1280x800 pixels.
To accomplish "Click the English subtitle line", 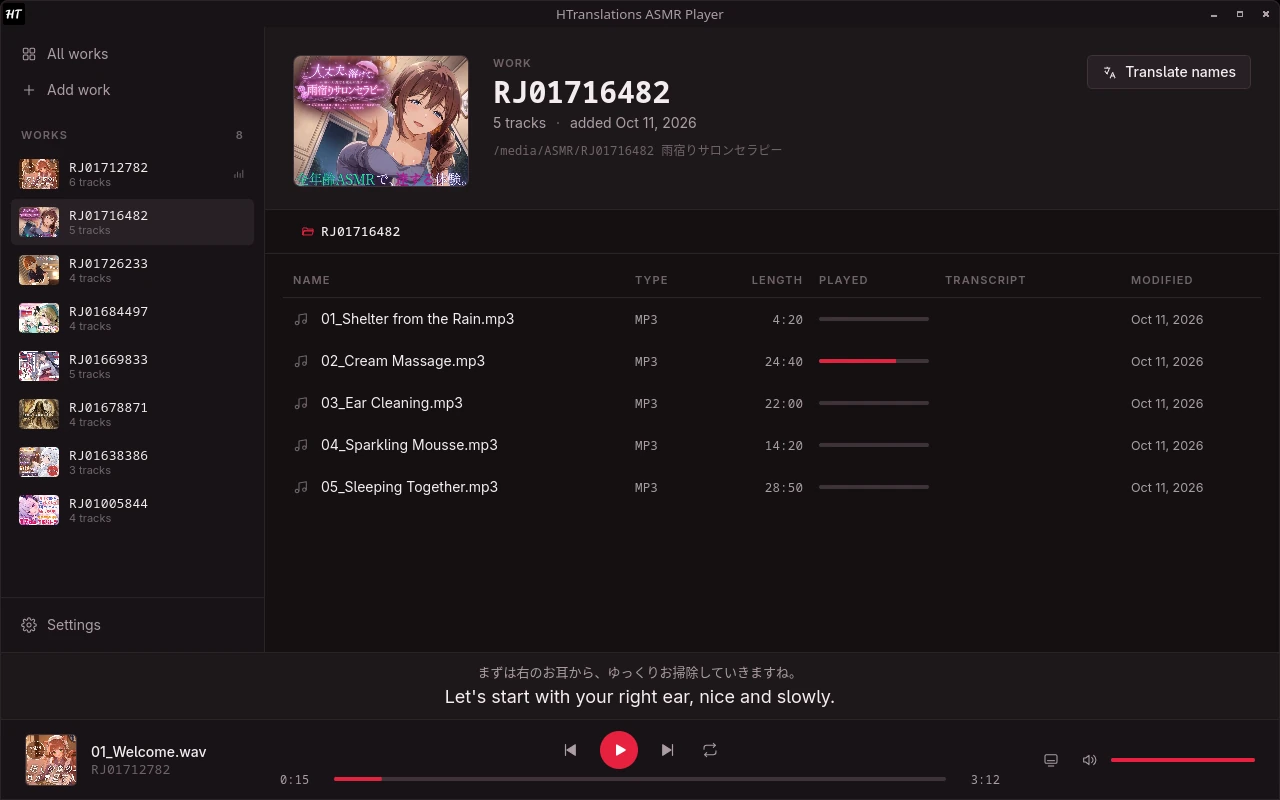I will [640, 697].
